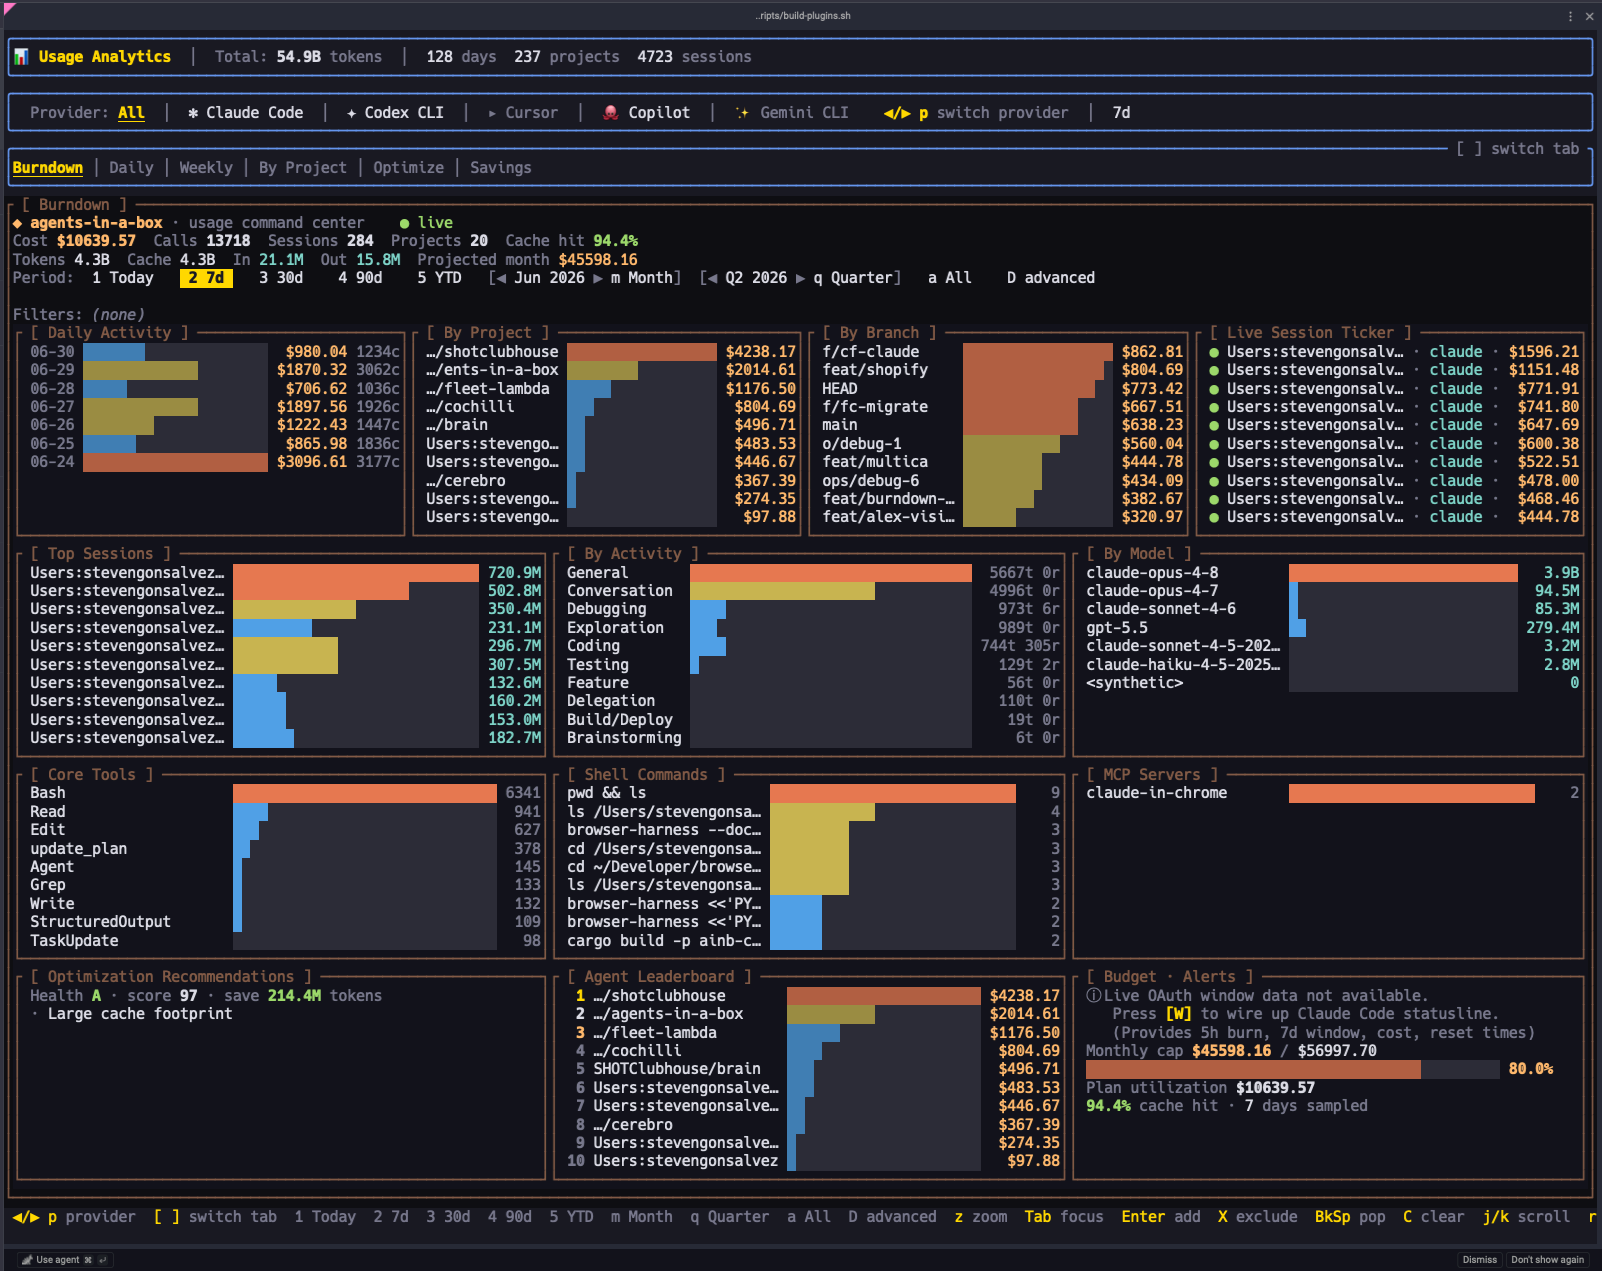
Task: Click the Filters (none) field
Action: click(x=79, y=315)
